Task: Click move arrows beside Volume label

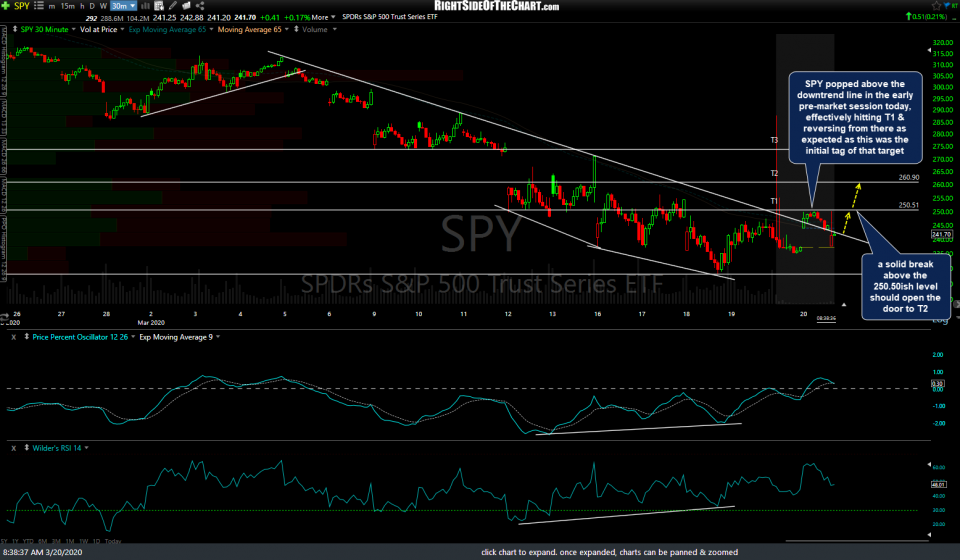Action: click(296, 29)
